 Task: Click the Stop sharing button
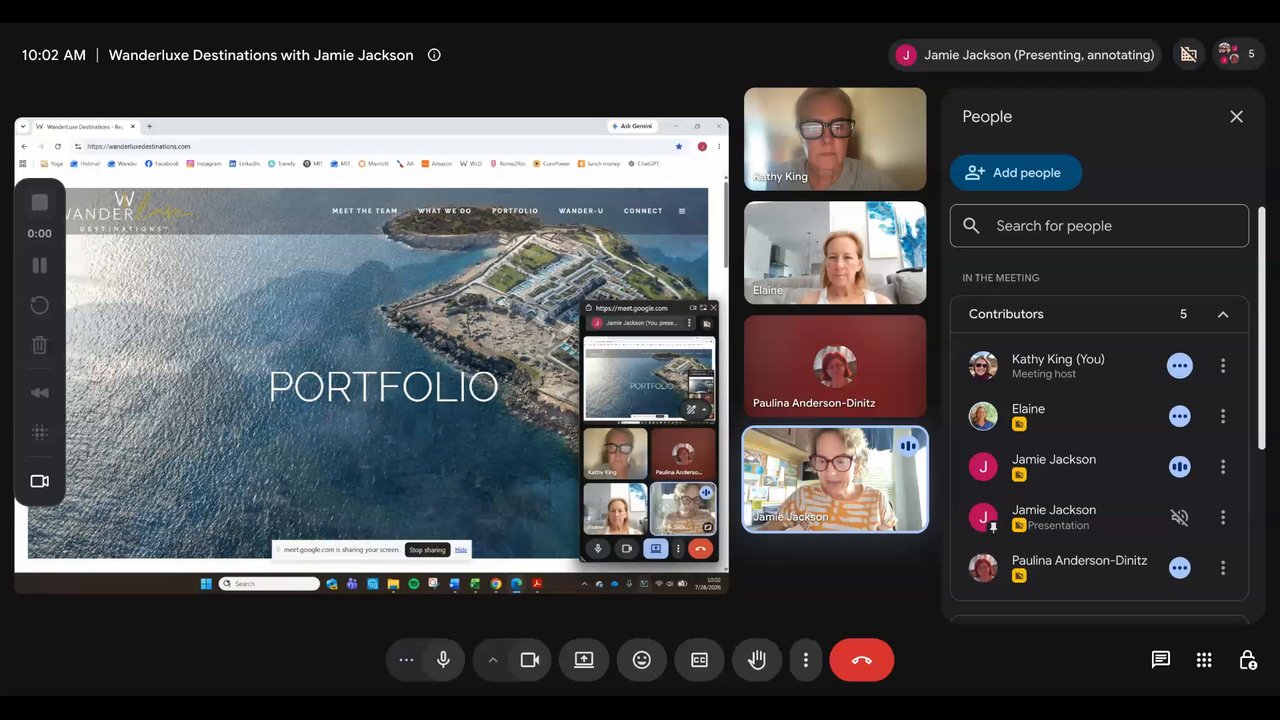click(427, 550)
